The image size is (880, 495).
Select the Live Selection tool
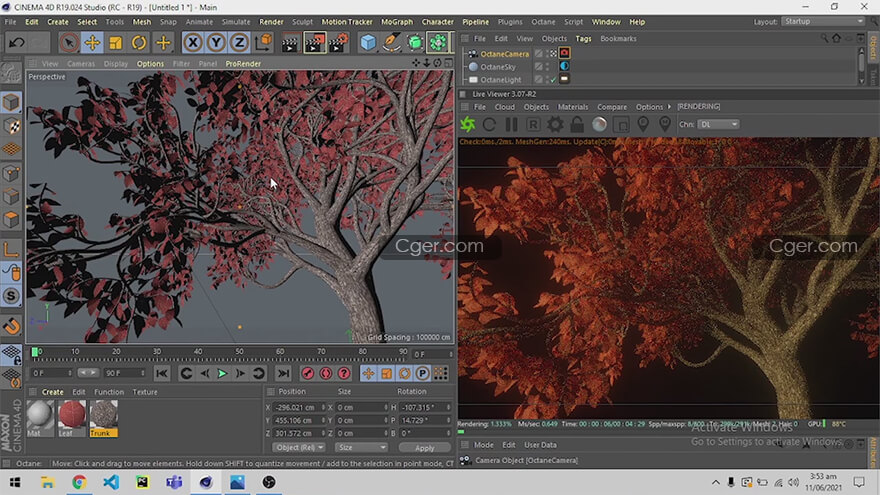[x=69, y=43]
